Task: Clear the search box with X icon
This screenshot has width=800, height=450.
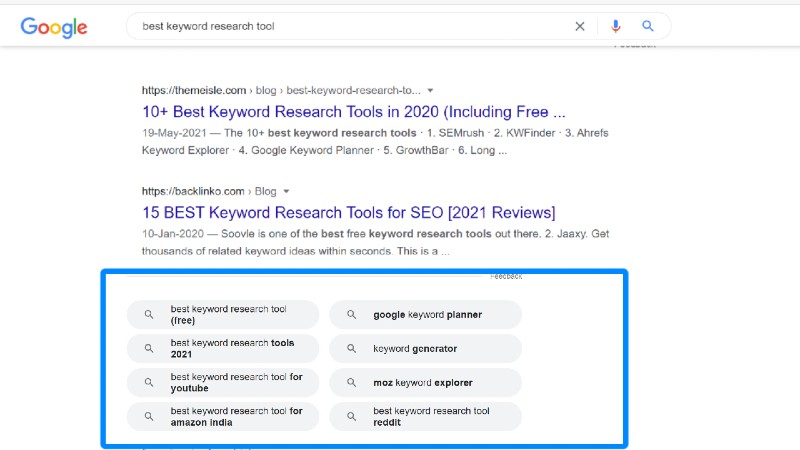Action: 580,27
